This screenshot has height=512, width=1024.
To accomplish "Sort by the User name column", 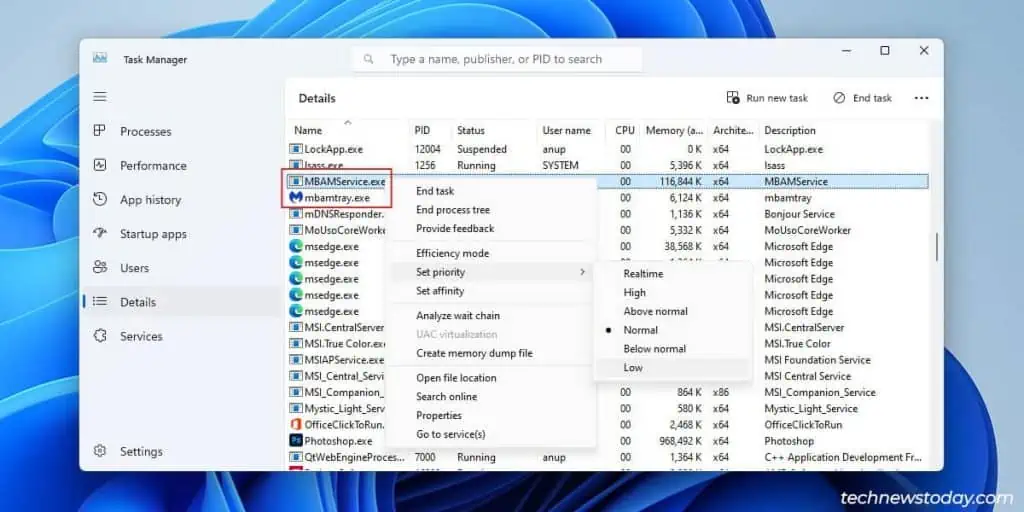I will tap(571, 130).
